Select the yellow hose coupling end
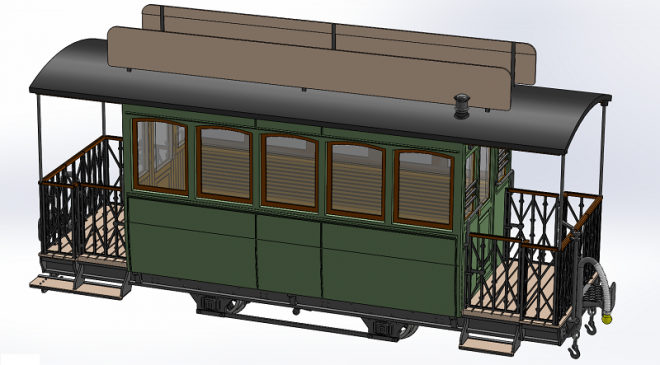Viewport: 660px width, 365px height. pyautogui.click(x=607, y=319)
